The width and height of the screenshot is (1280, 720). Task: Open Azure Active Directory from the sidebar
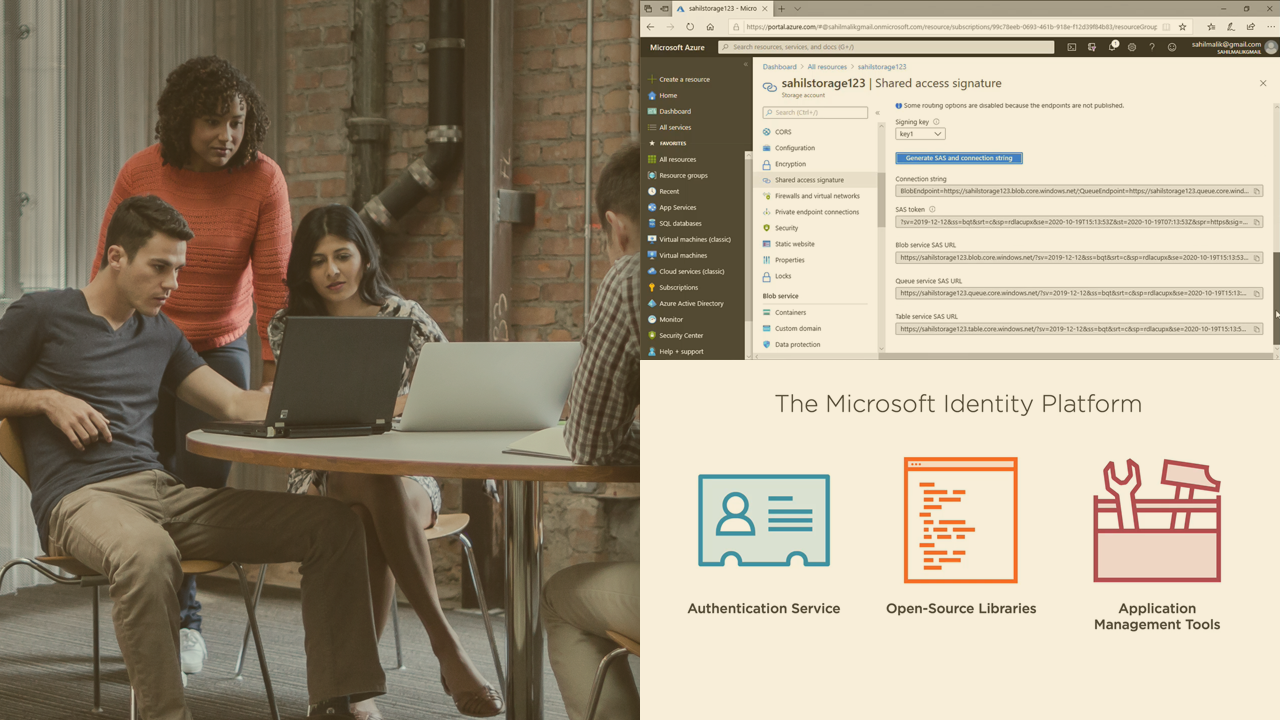[692, 303]
